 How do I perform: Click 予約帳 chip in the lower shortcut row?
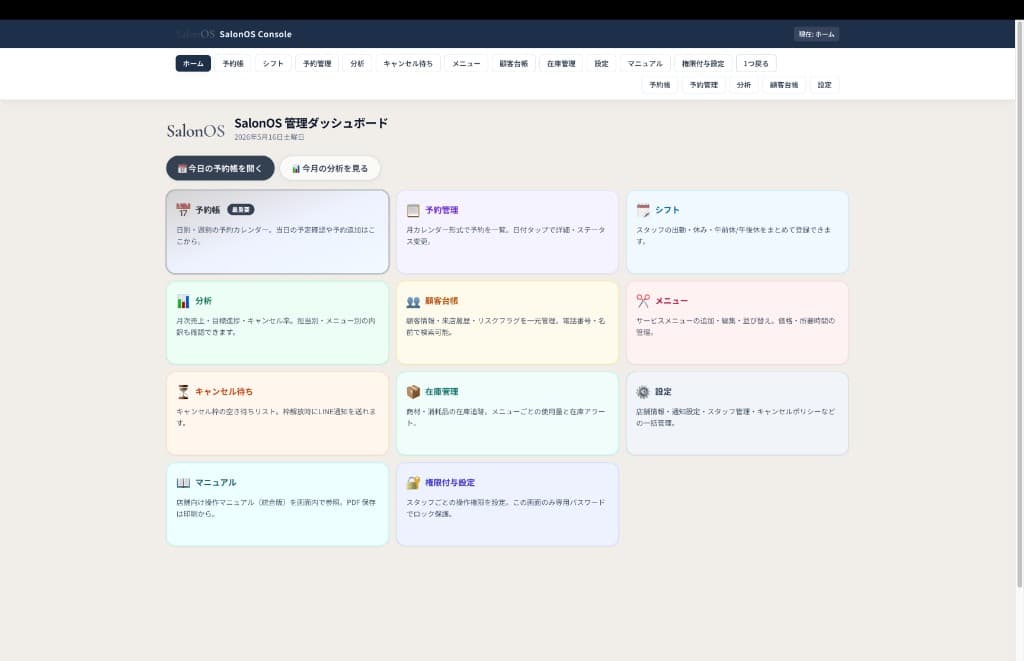pyautogui.click(x=660, y=85)
